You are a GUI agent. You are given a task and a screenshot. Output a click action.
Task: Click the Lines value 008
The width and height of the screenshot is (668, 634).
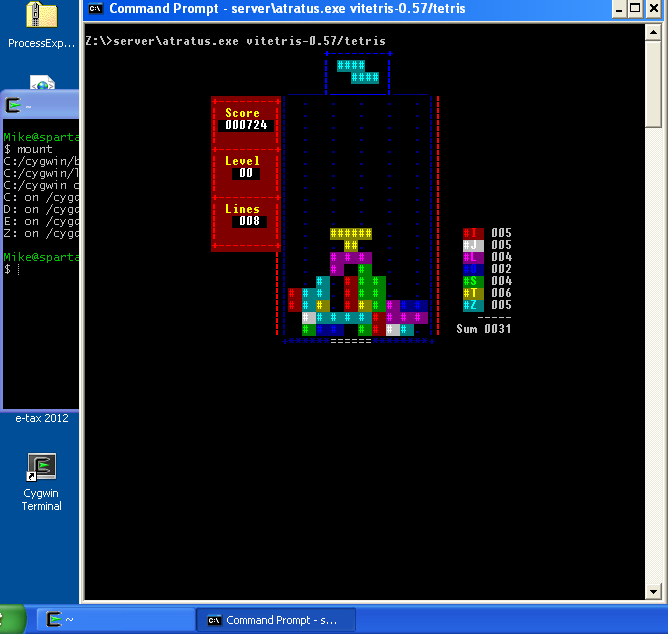(x=249, y=221)
